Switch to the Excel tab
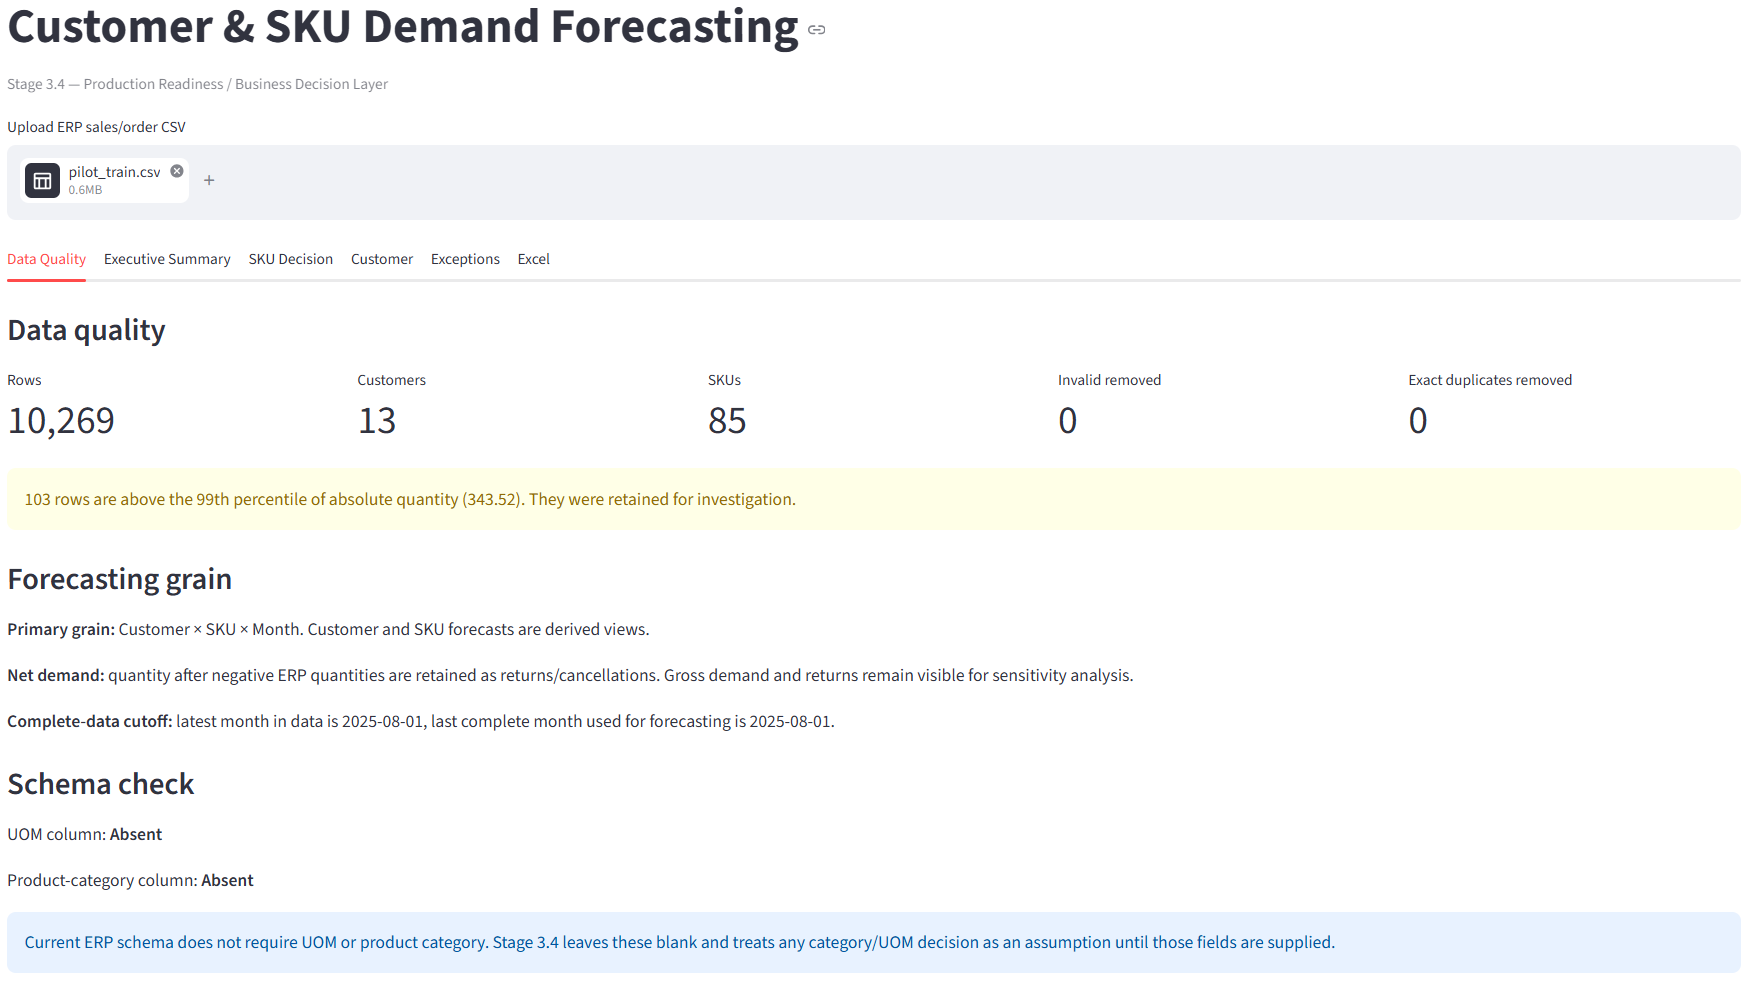 tap(534, 259)
